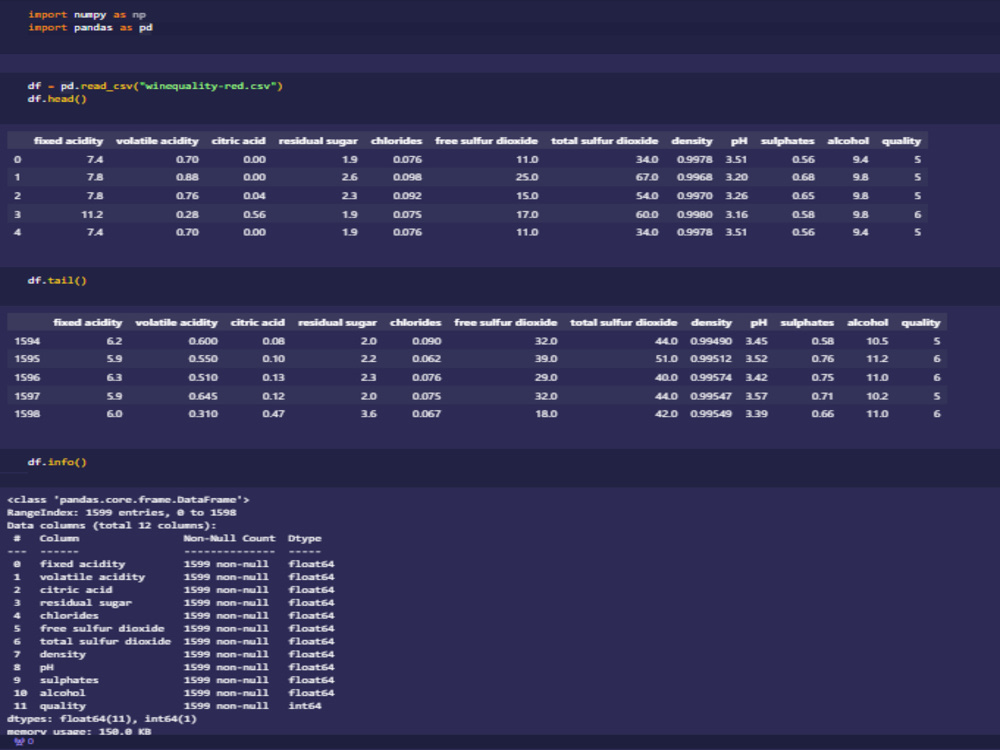Select "dtypes: float64(11), int64(1)" line

[101, 719]
